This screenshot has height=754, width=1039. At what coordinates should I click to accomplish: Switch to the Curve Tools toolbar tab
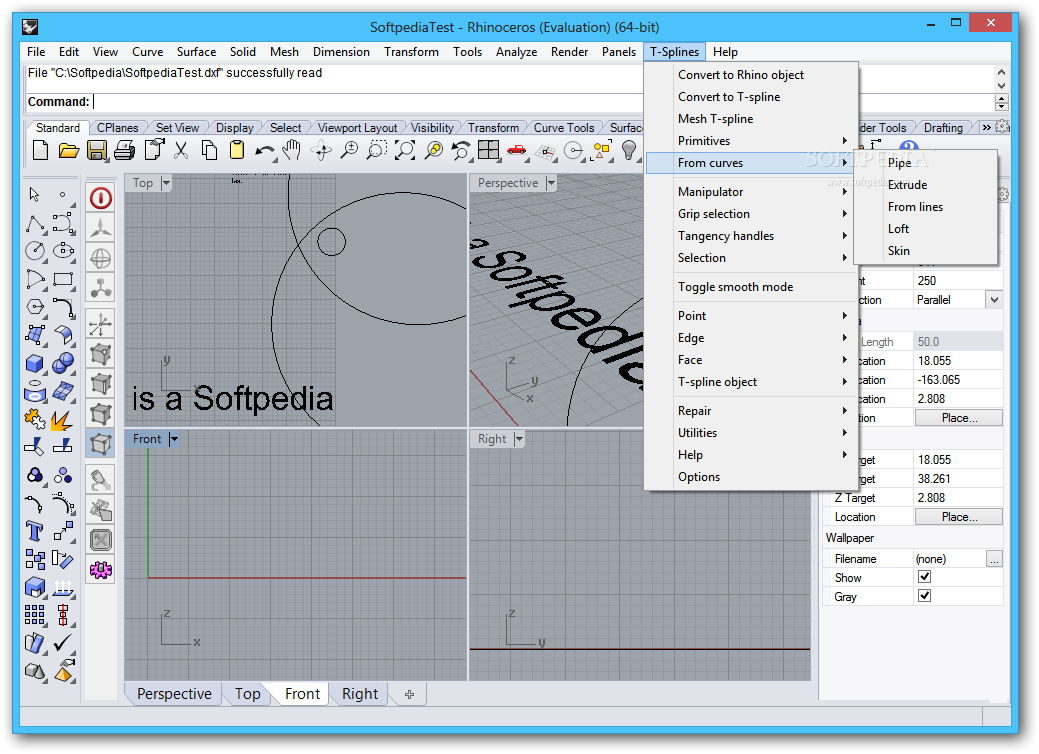pyautogui.click(x=564, y=128)
